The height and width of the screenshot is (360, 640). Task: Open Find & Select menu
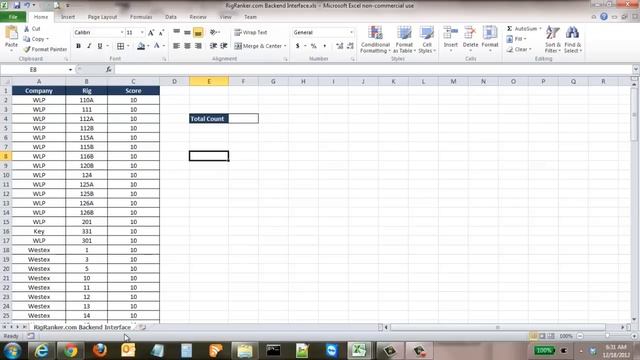point(573,39)
